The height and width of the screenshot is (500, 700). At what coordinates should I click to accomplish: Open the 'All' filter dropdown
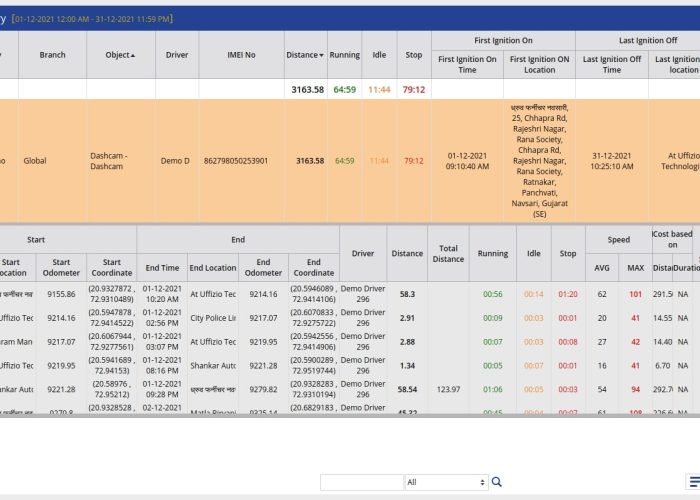click(446, 482)
